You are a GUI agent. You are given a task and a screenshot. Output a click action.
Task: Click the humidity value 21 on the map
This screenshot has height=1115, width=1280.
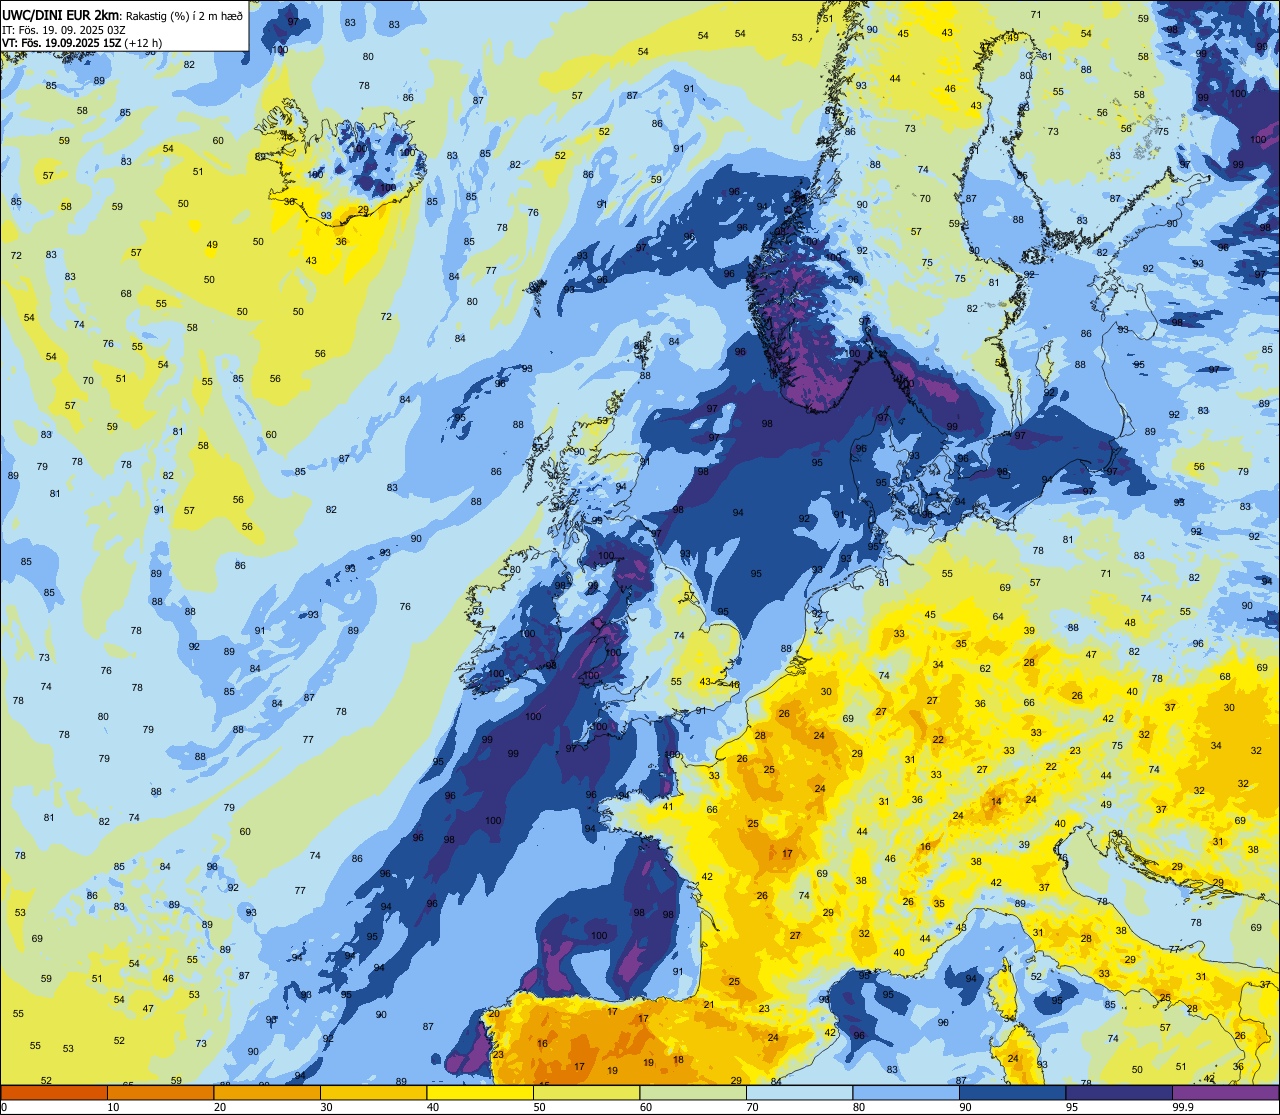point(709,1005)
